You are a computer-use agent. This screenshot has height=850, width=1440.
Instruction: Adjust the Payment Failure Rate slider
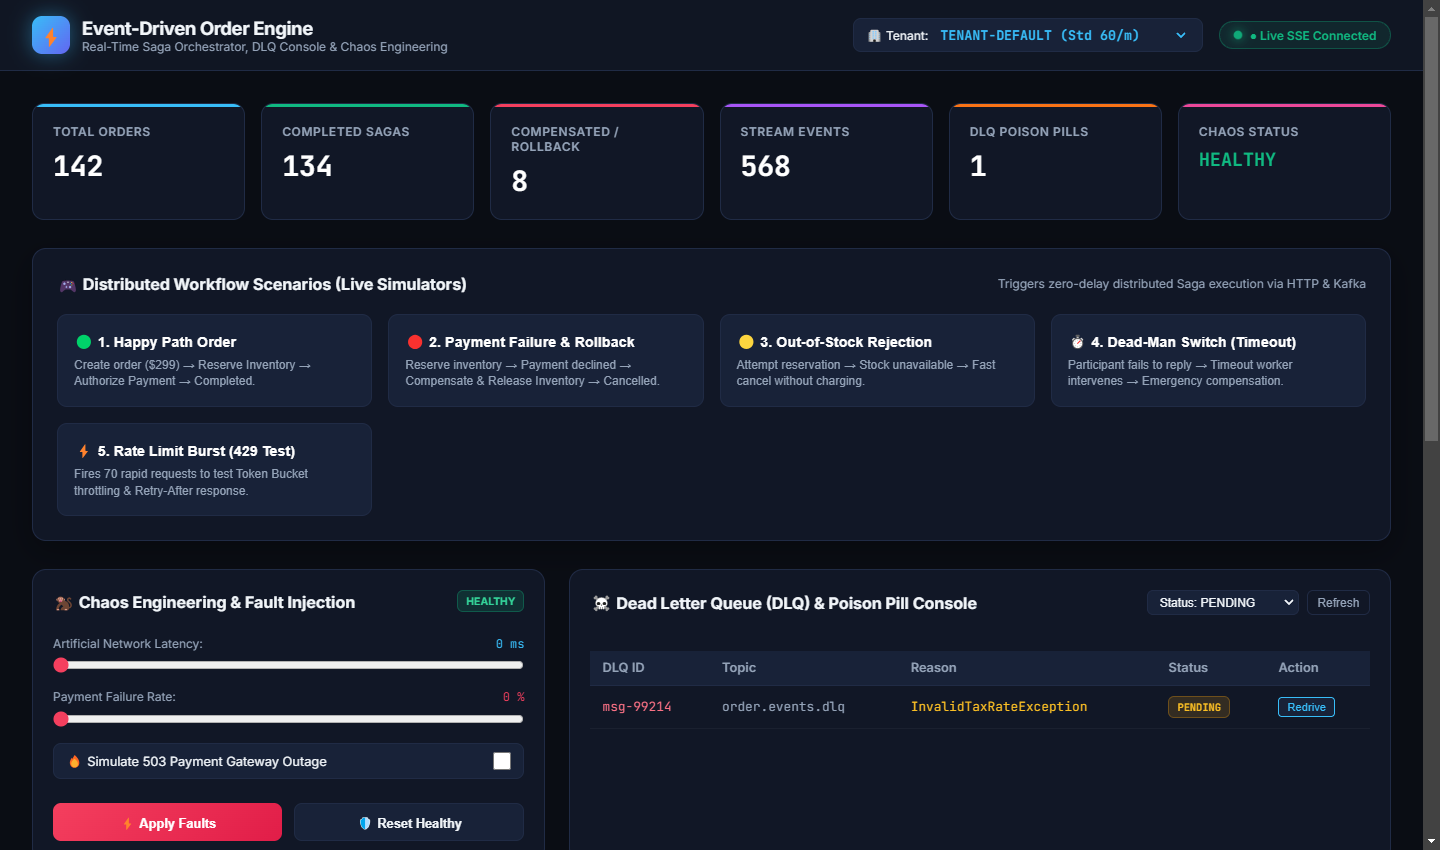[288, 719]
